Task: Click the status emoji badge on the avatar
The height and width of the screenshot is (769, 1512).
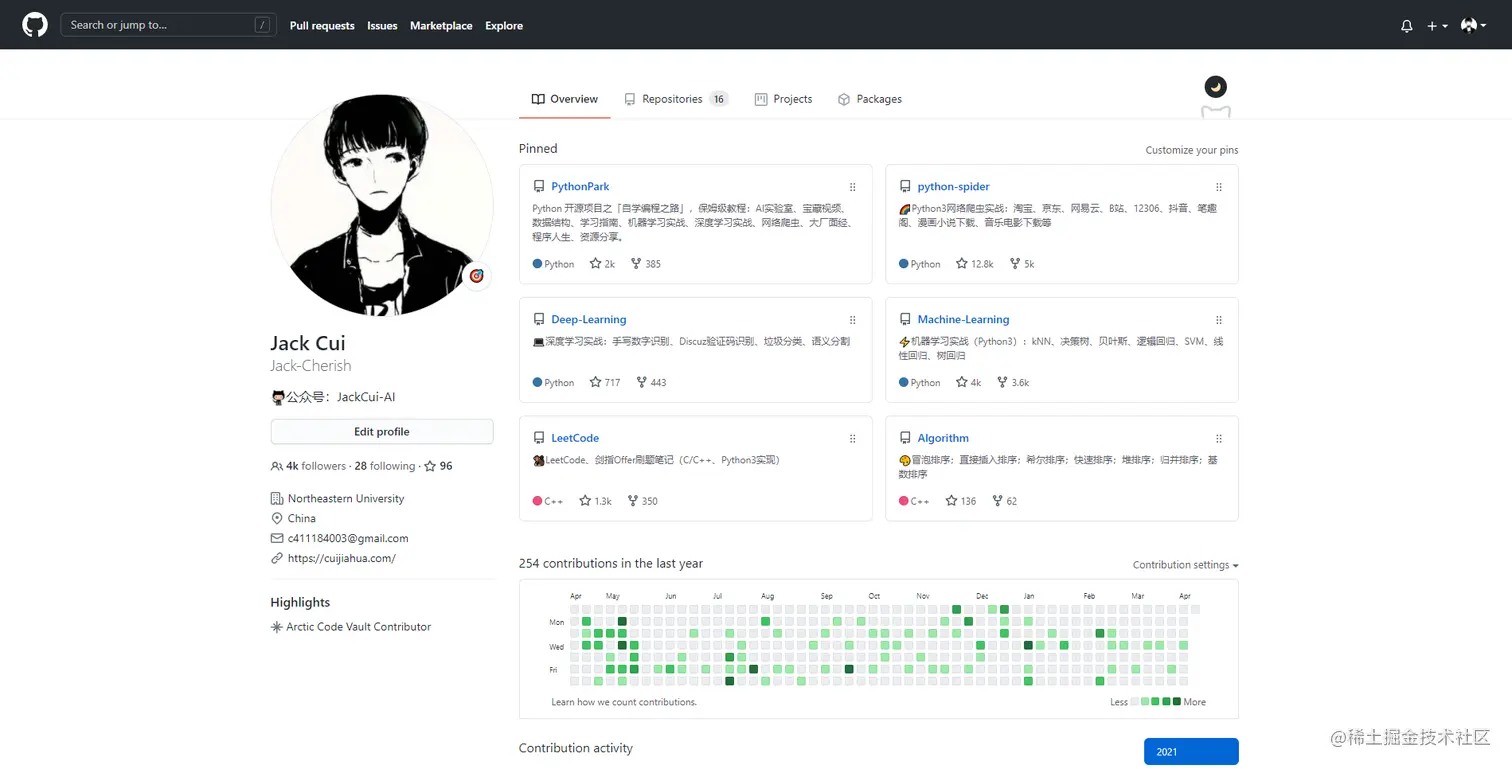Action: pyautogui.click(x=477, y=276)
